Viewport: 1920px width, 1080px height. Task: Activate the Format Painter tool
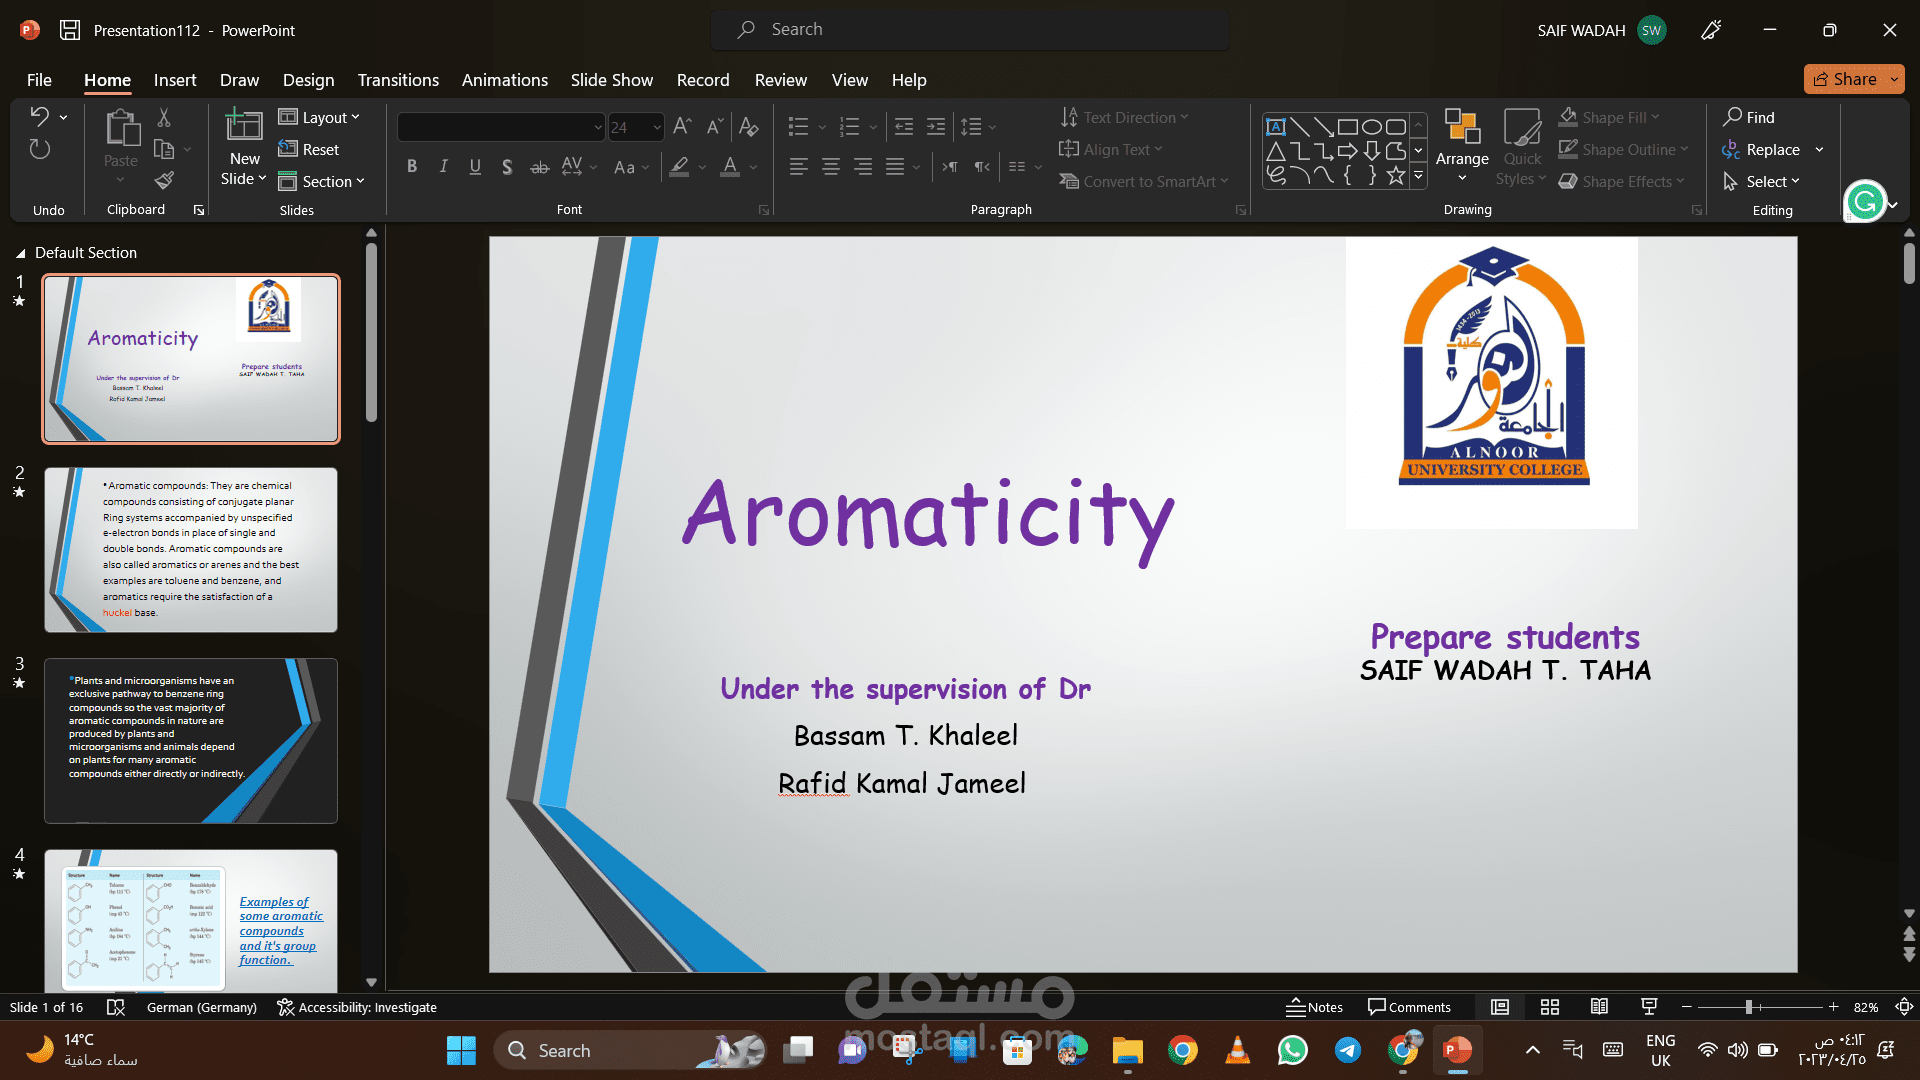click(x=164, y=181)
